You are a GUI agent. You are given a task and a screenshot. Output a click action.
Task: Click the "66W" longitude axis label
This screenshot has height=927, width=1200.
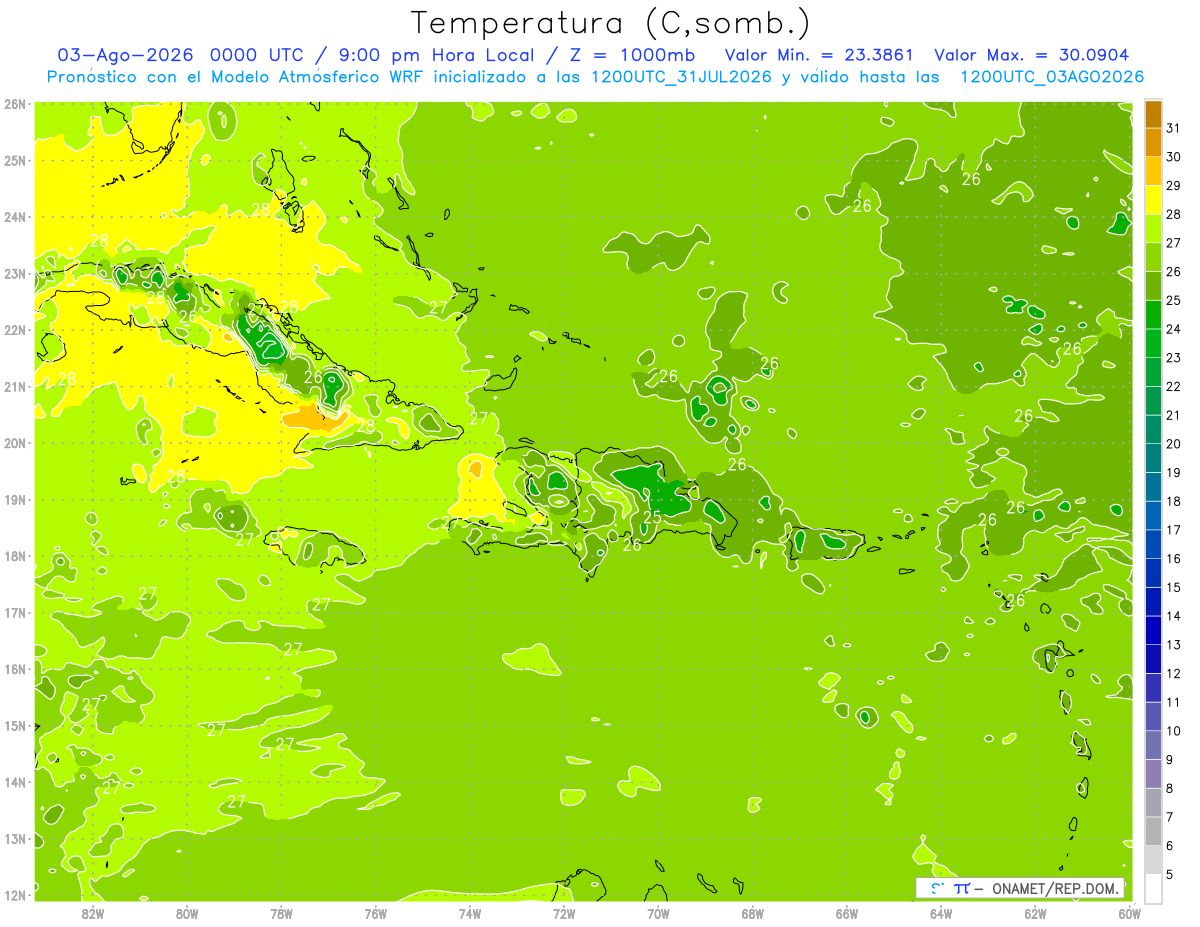(847, 914)
